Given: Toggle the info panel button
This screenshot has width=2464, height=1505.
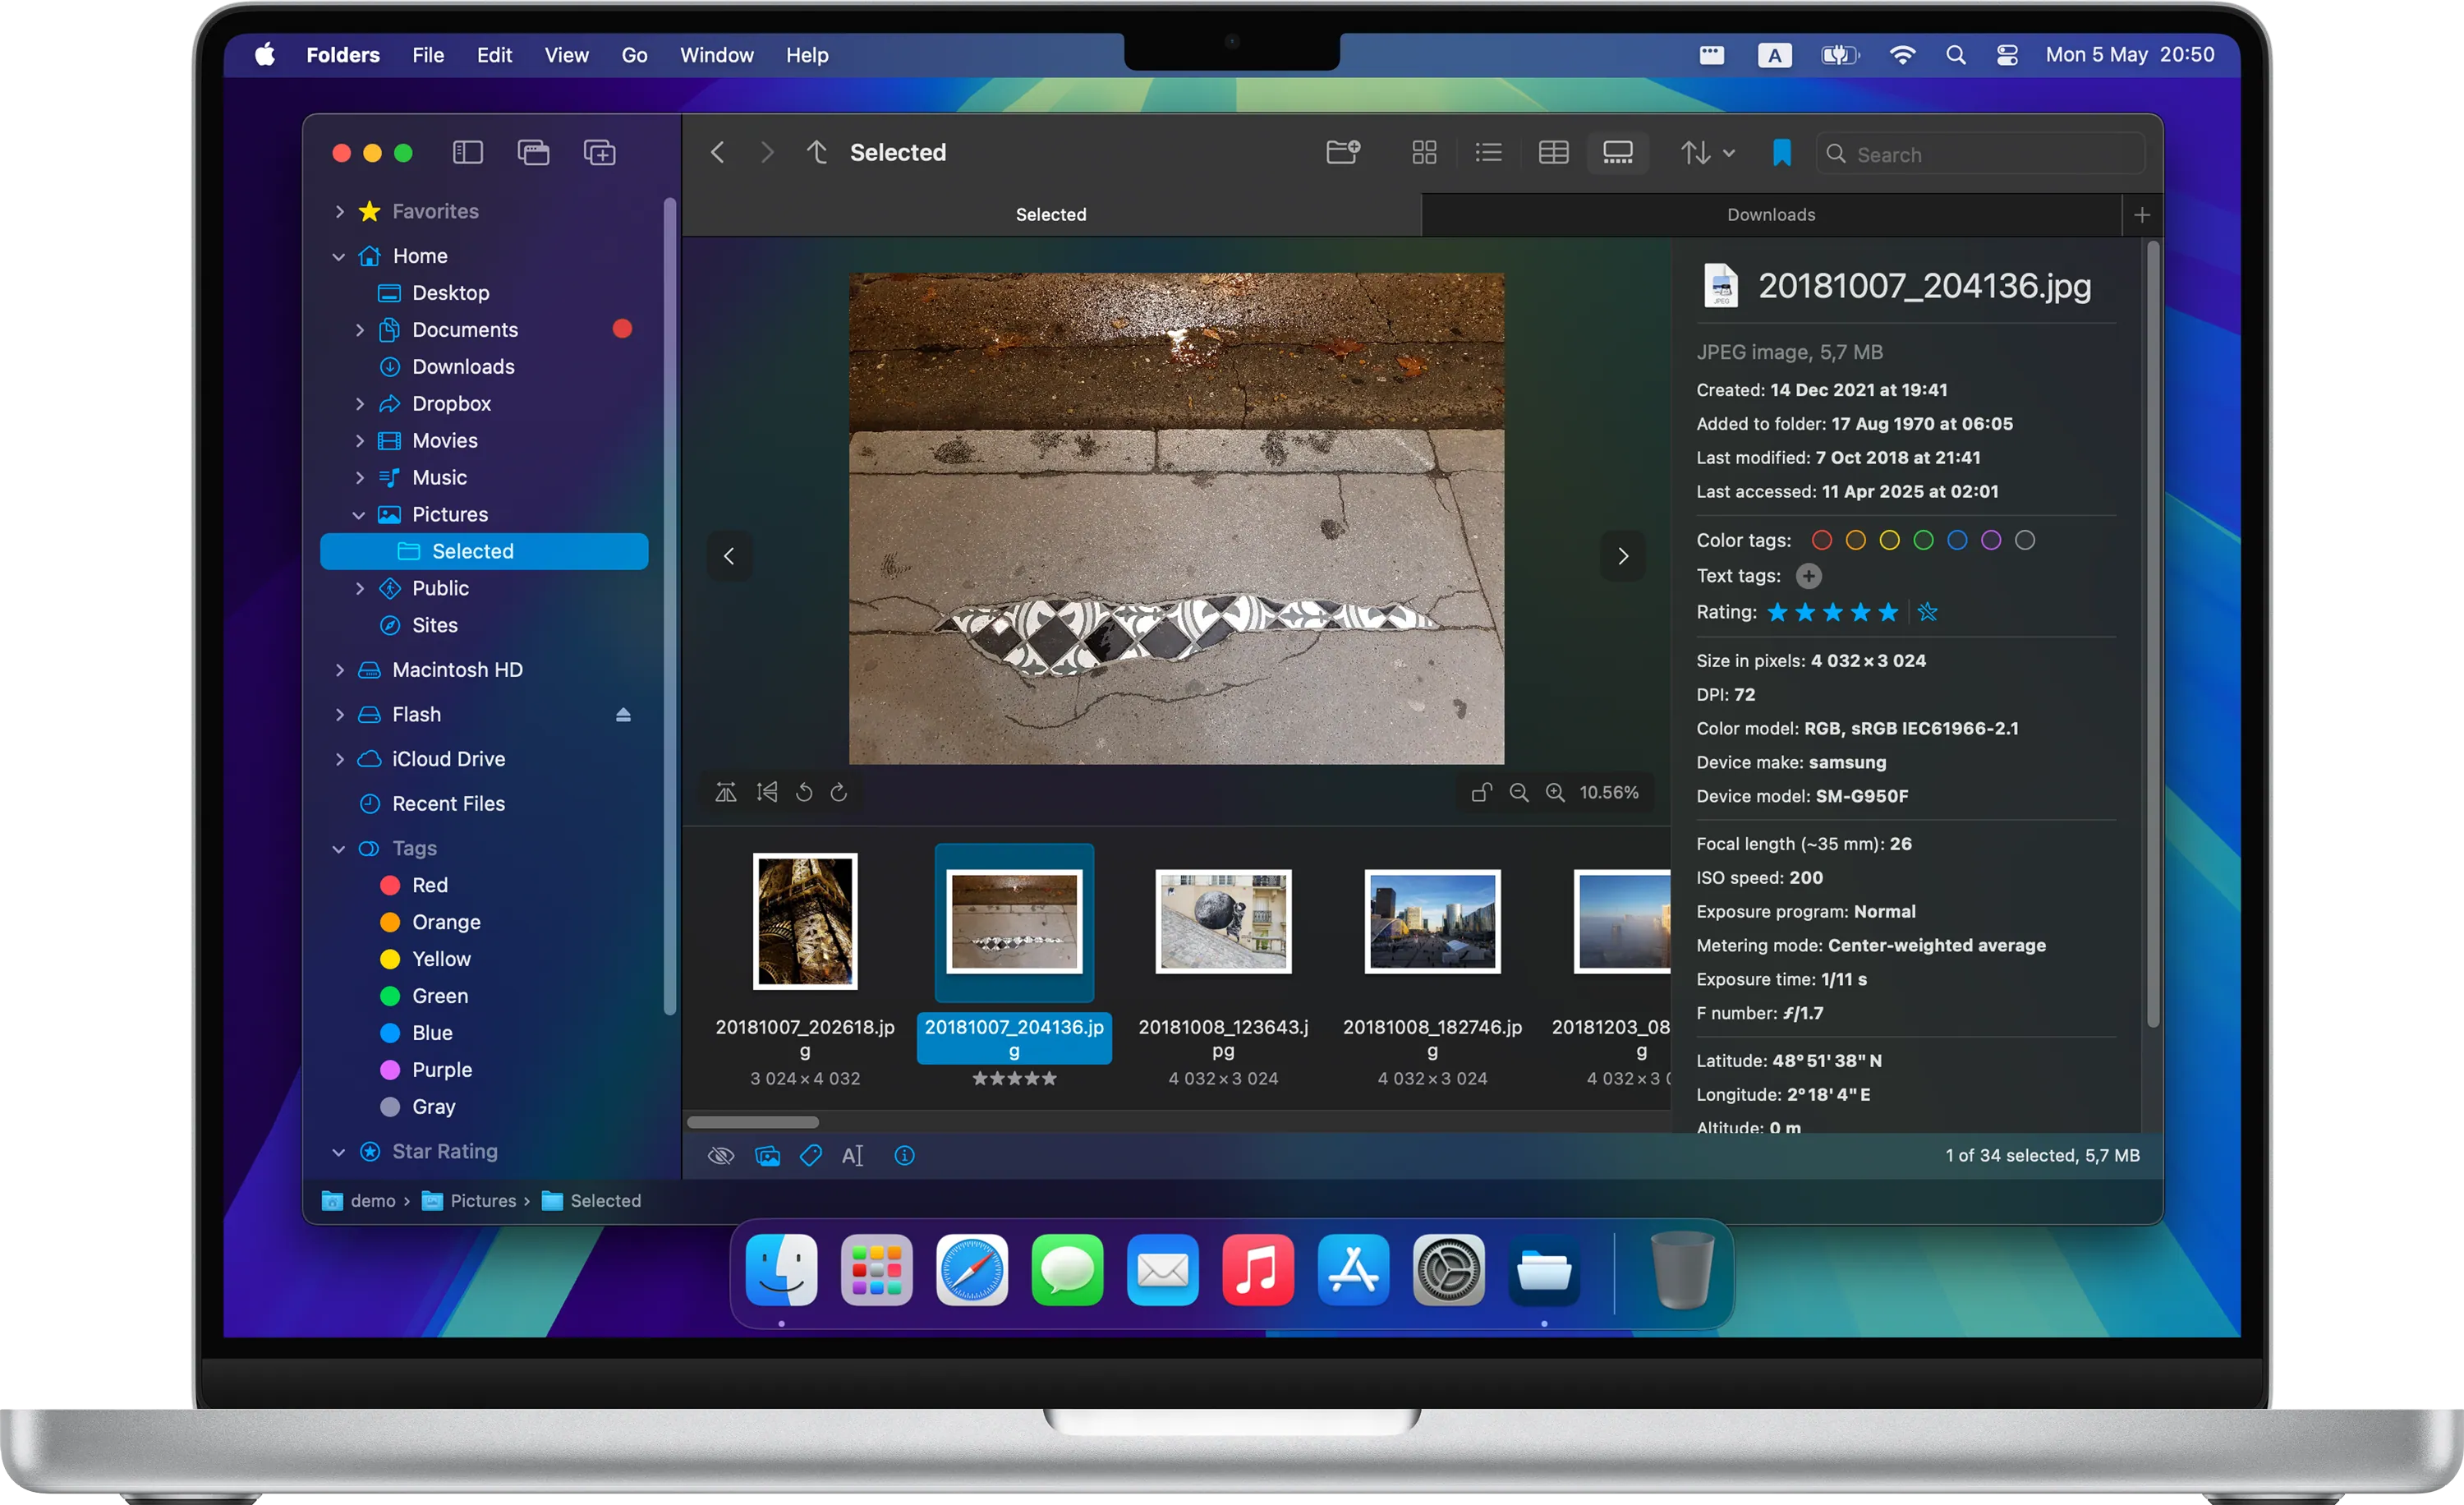Looking at the screenshot, I should click(904, 1156).
